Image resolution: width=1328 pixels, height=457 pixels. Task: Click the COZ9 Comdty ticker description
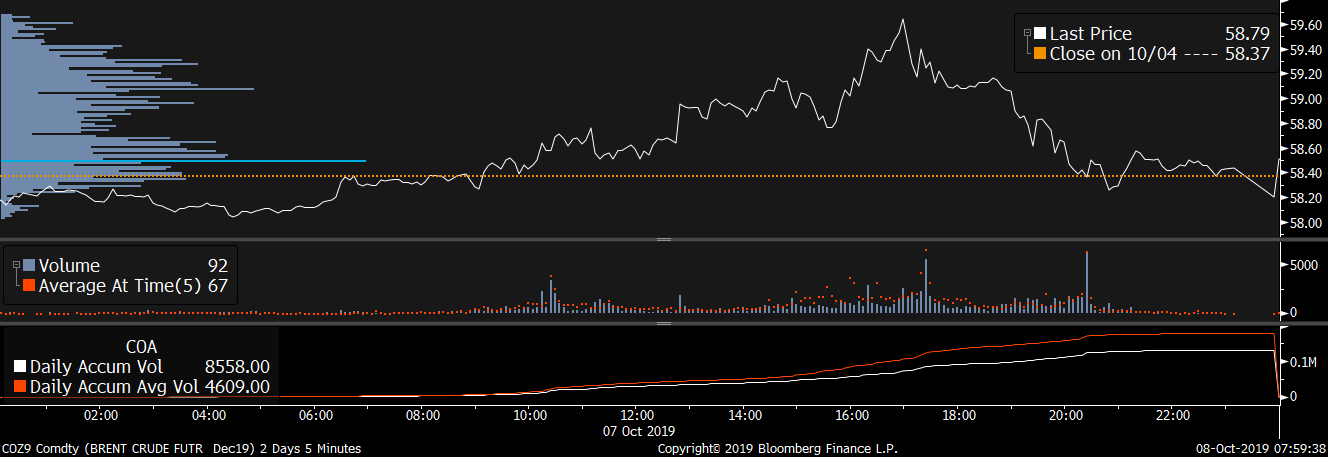(181, 449)
